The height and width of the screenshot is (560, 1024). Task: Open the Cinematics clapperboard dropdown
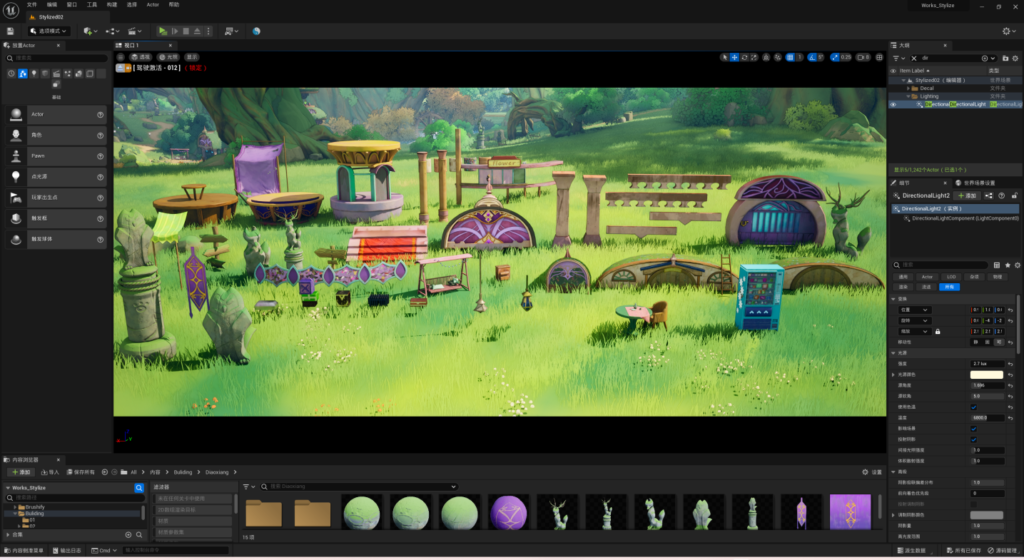[135, 31]
